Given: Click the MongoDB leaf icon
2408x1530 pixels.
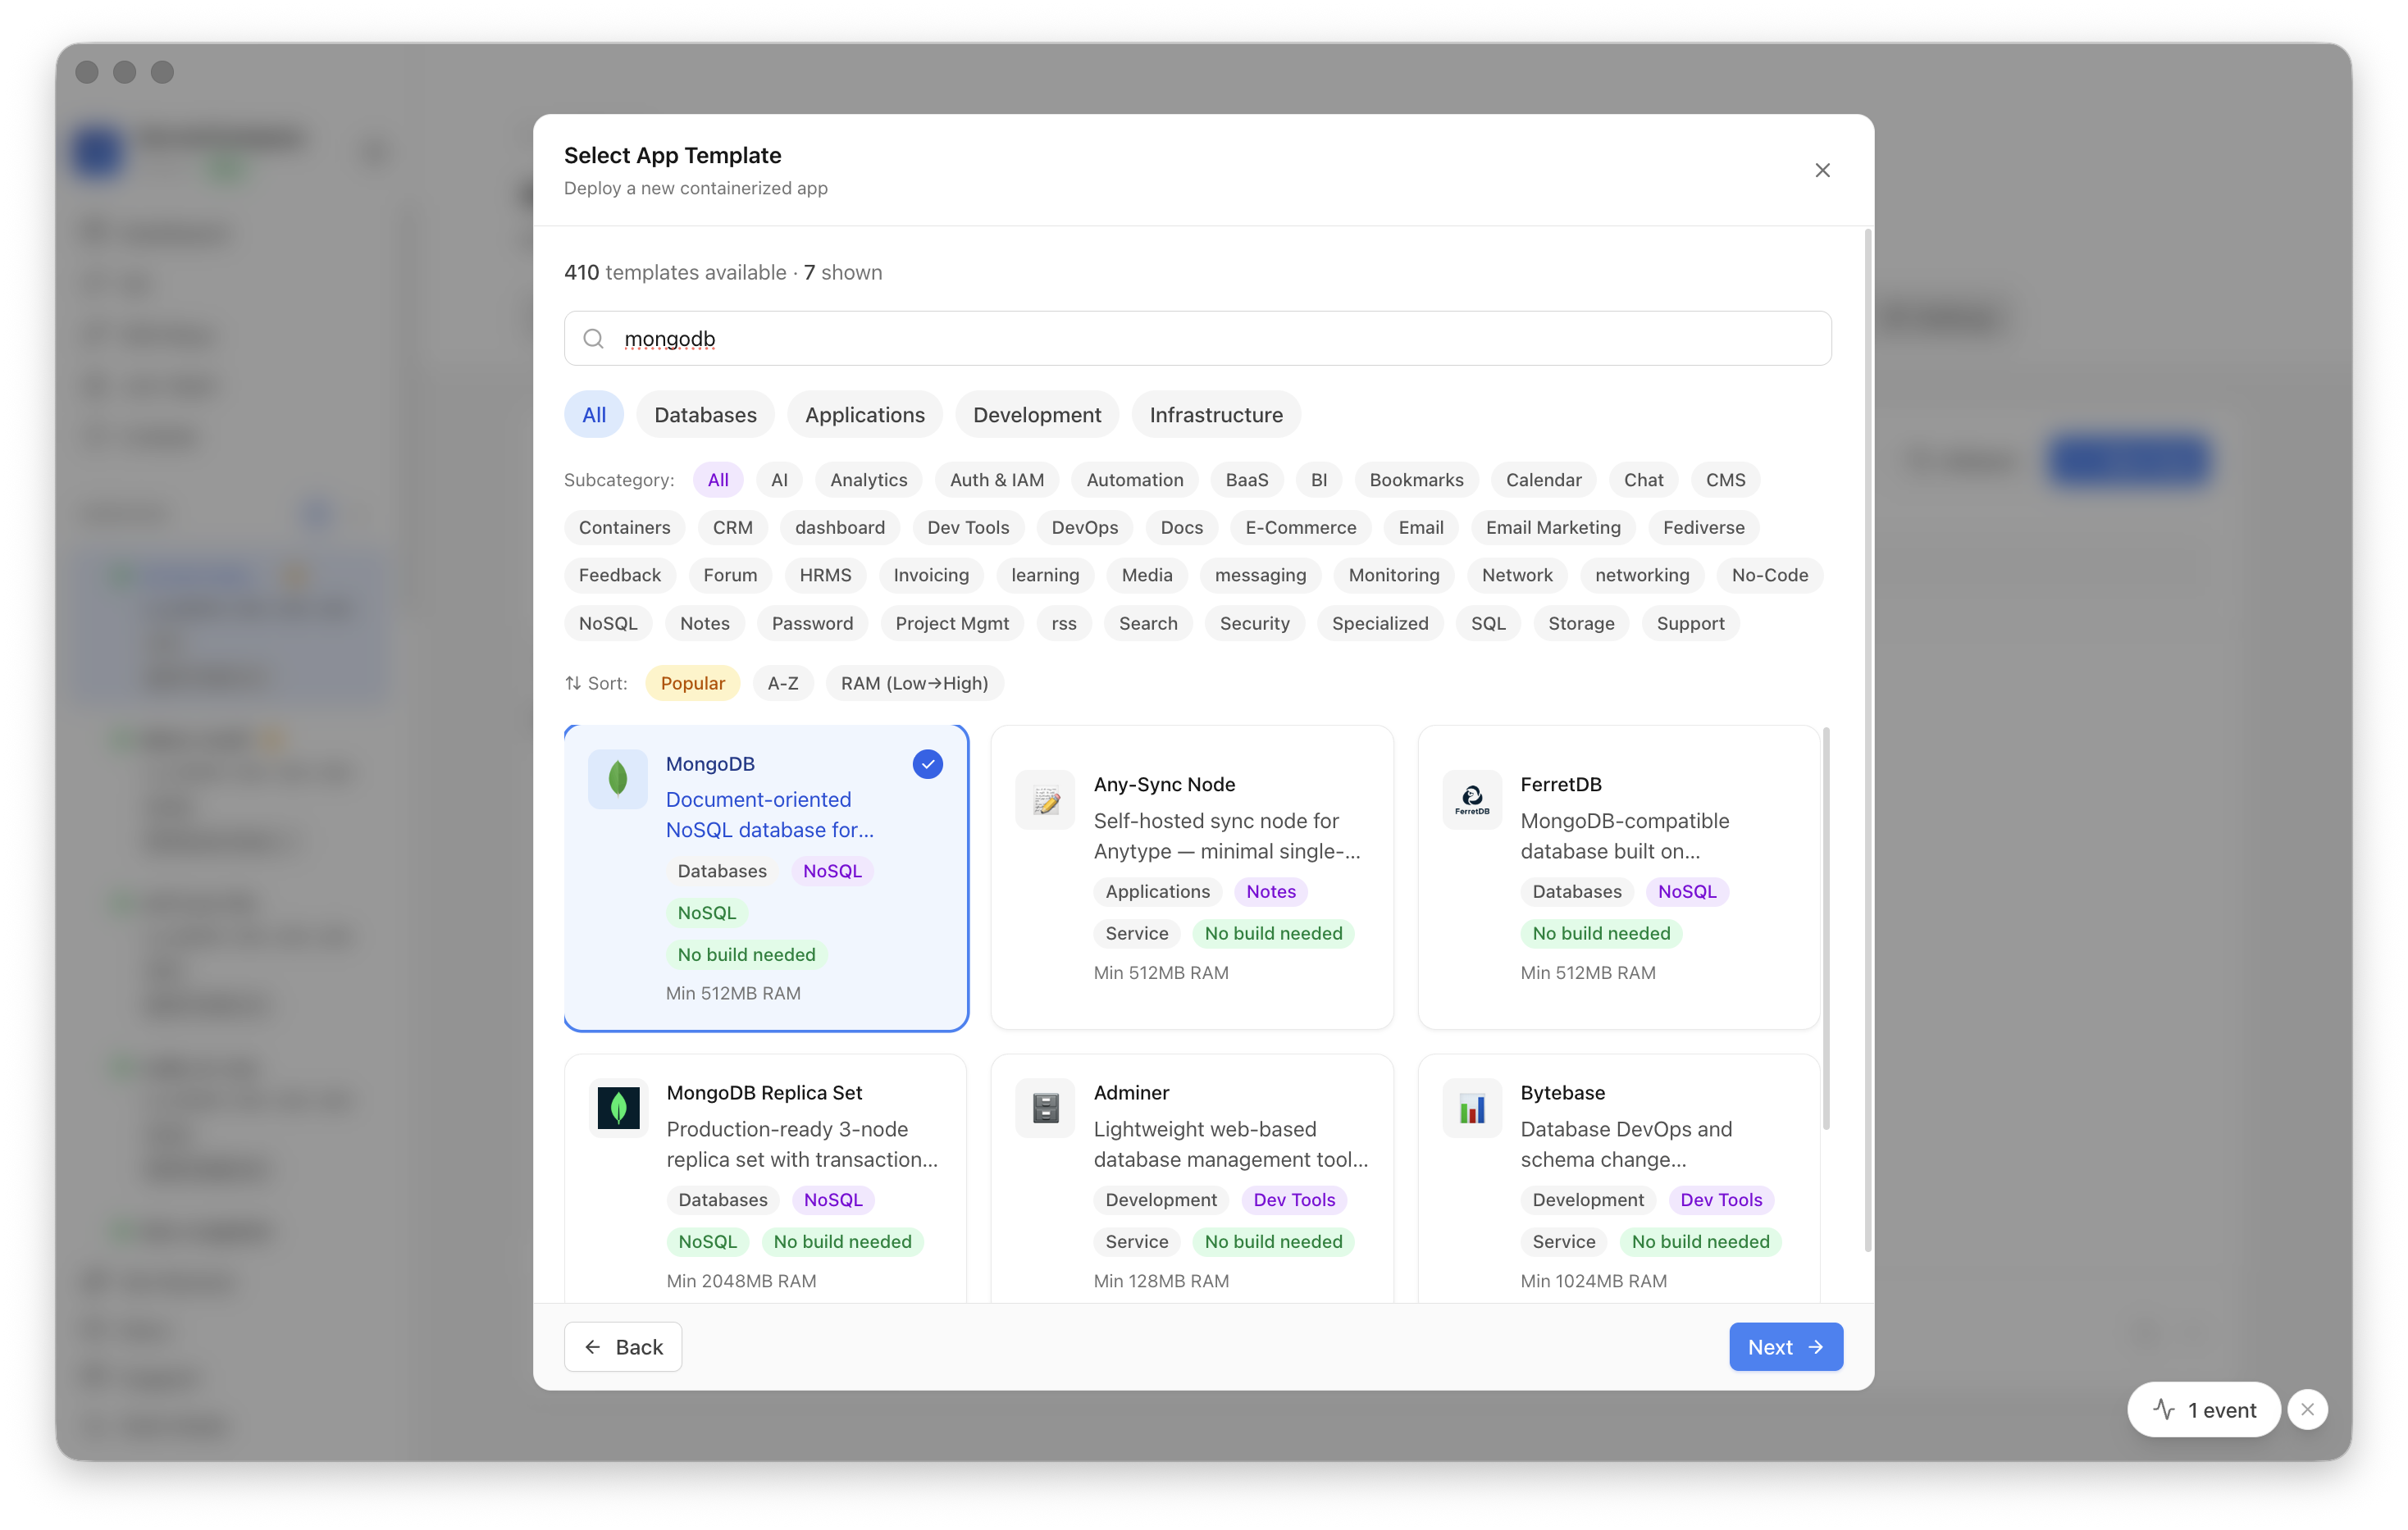Looking at the screenshot, I should [618, 778].
